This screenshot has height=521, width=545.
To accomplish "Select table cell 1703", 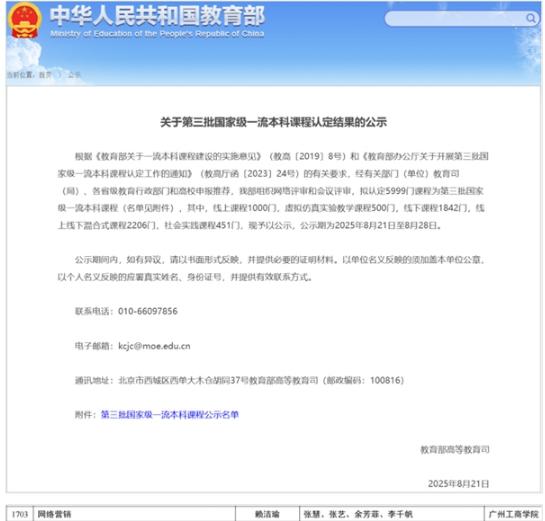I will [20, 514].
